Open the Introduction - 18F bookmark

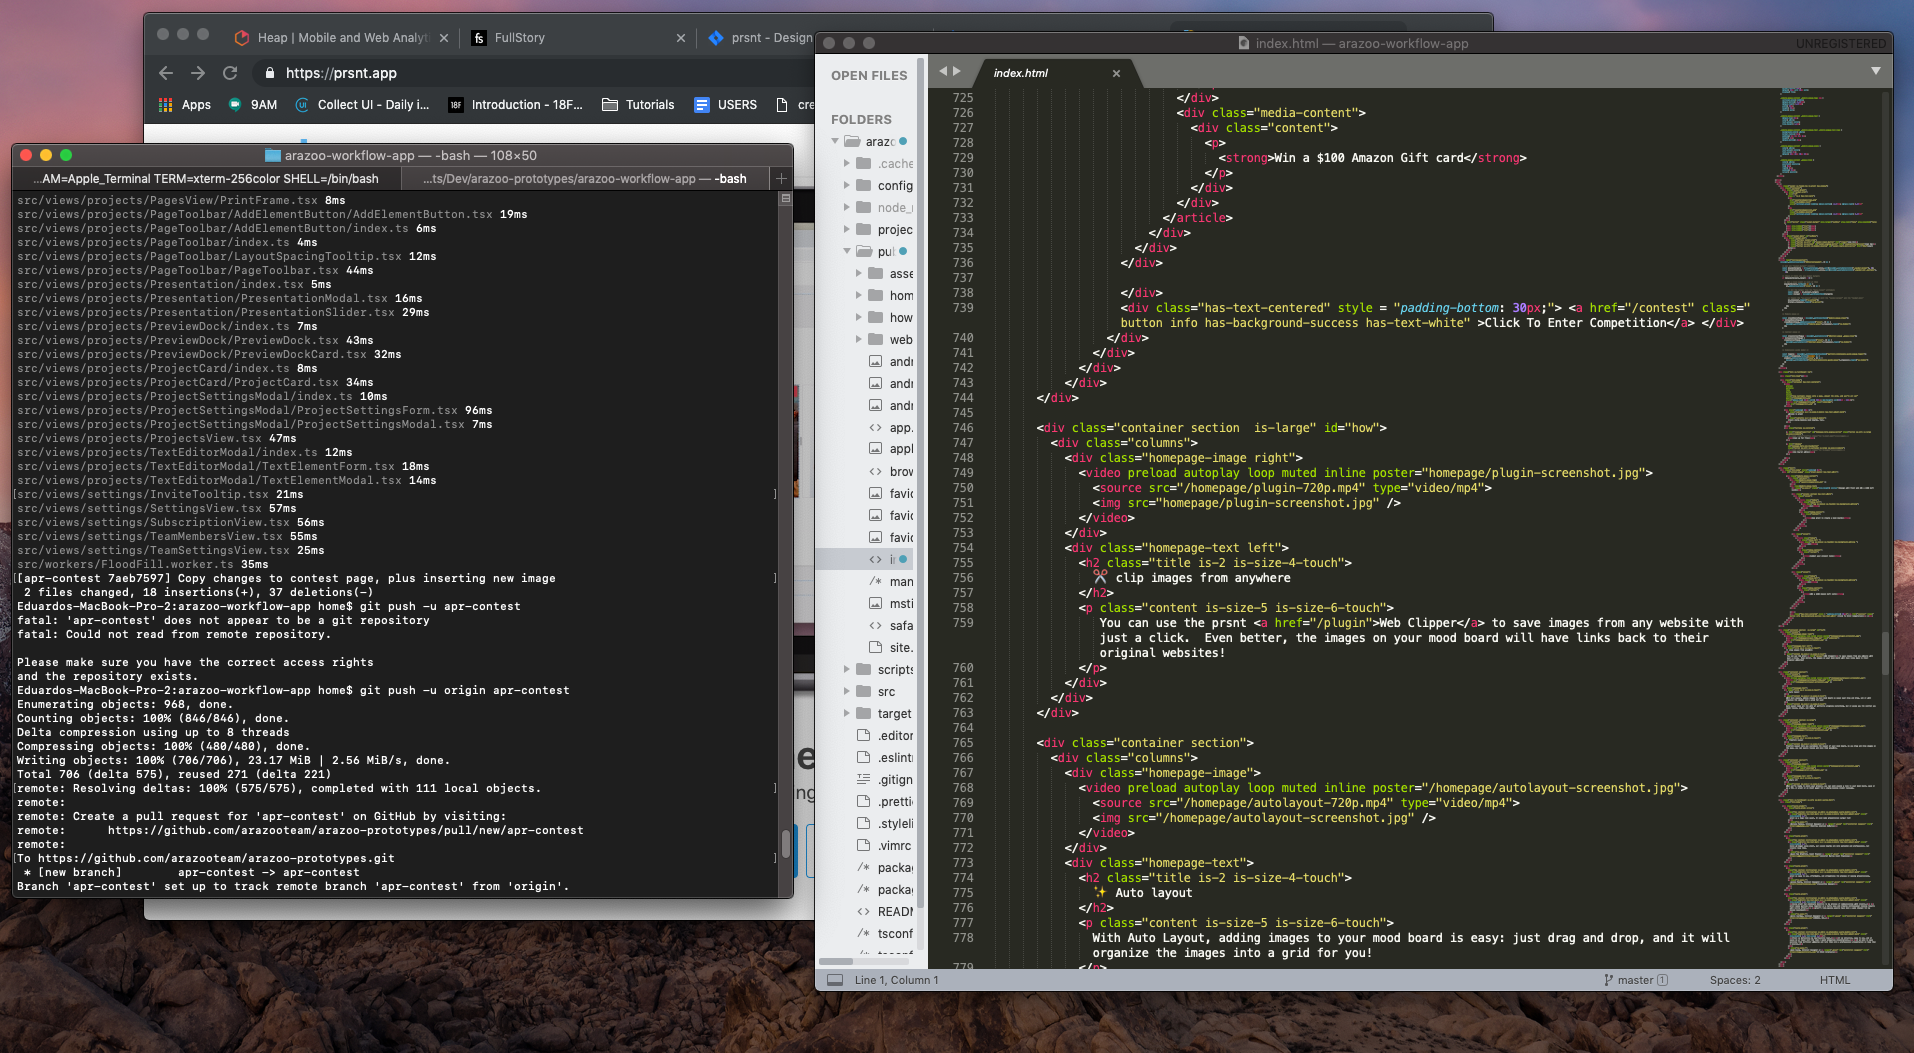515,104
